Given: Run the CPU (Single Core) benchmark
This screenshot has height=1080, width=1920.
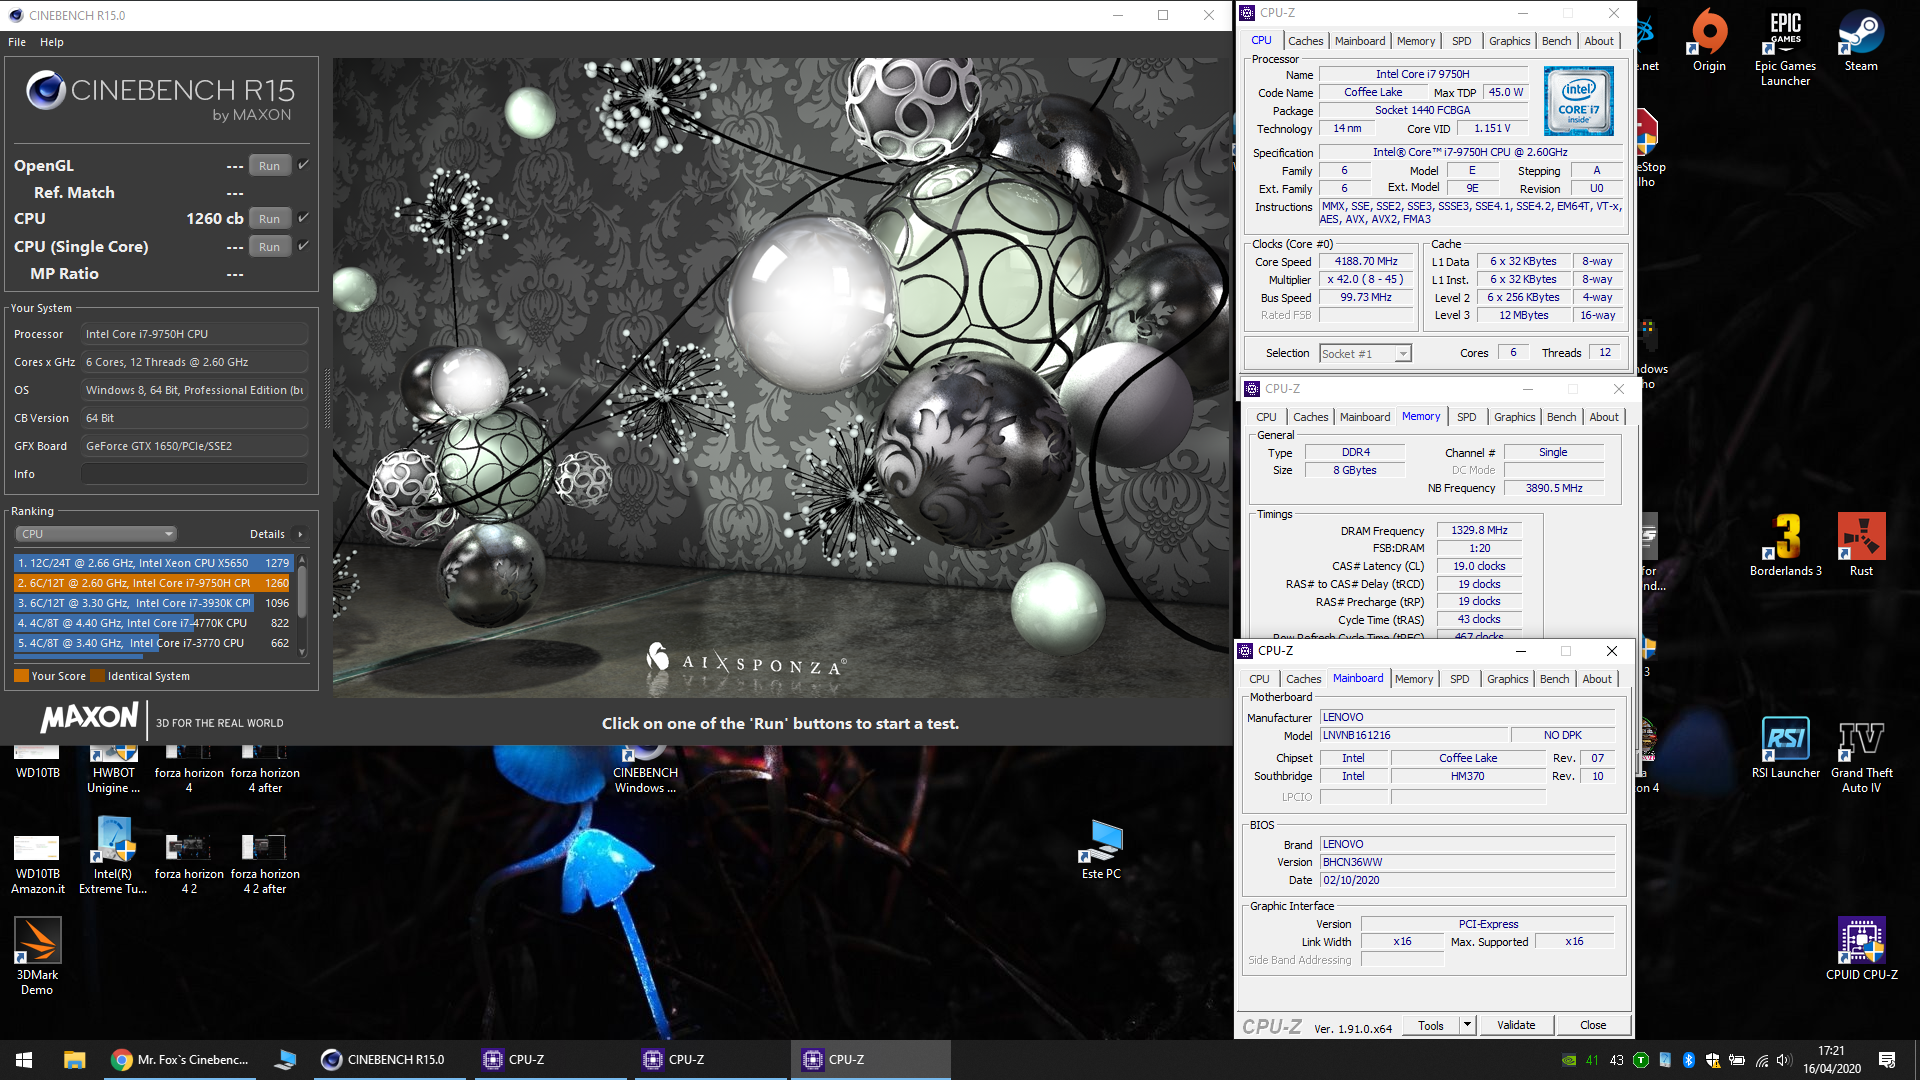Looking at the screenshot, I should pyautogui.click(x=269, y=246).
